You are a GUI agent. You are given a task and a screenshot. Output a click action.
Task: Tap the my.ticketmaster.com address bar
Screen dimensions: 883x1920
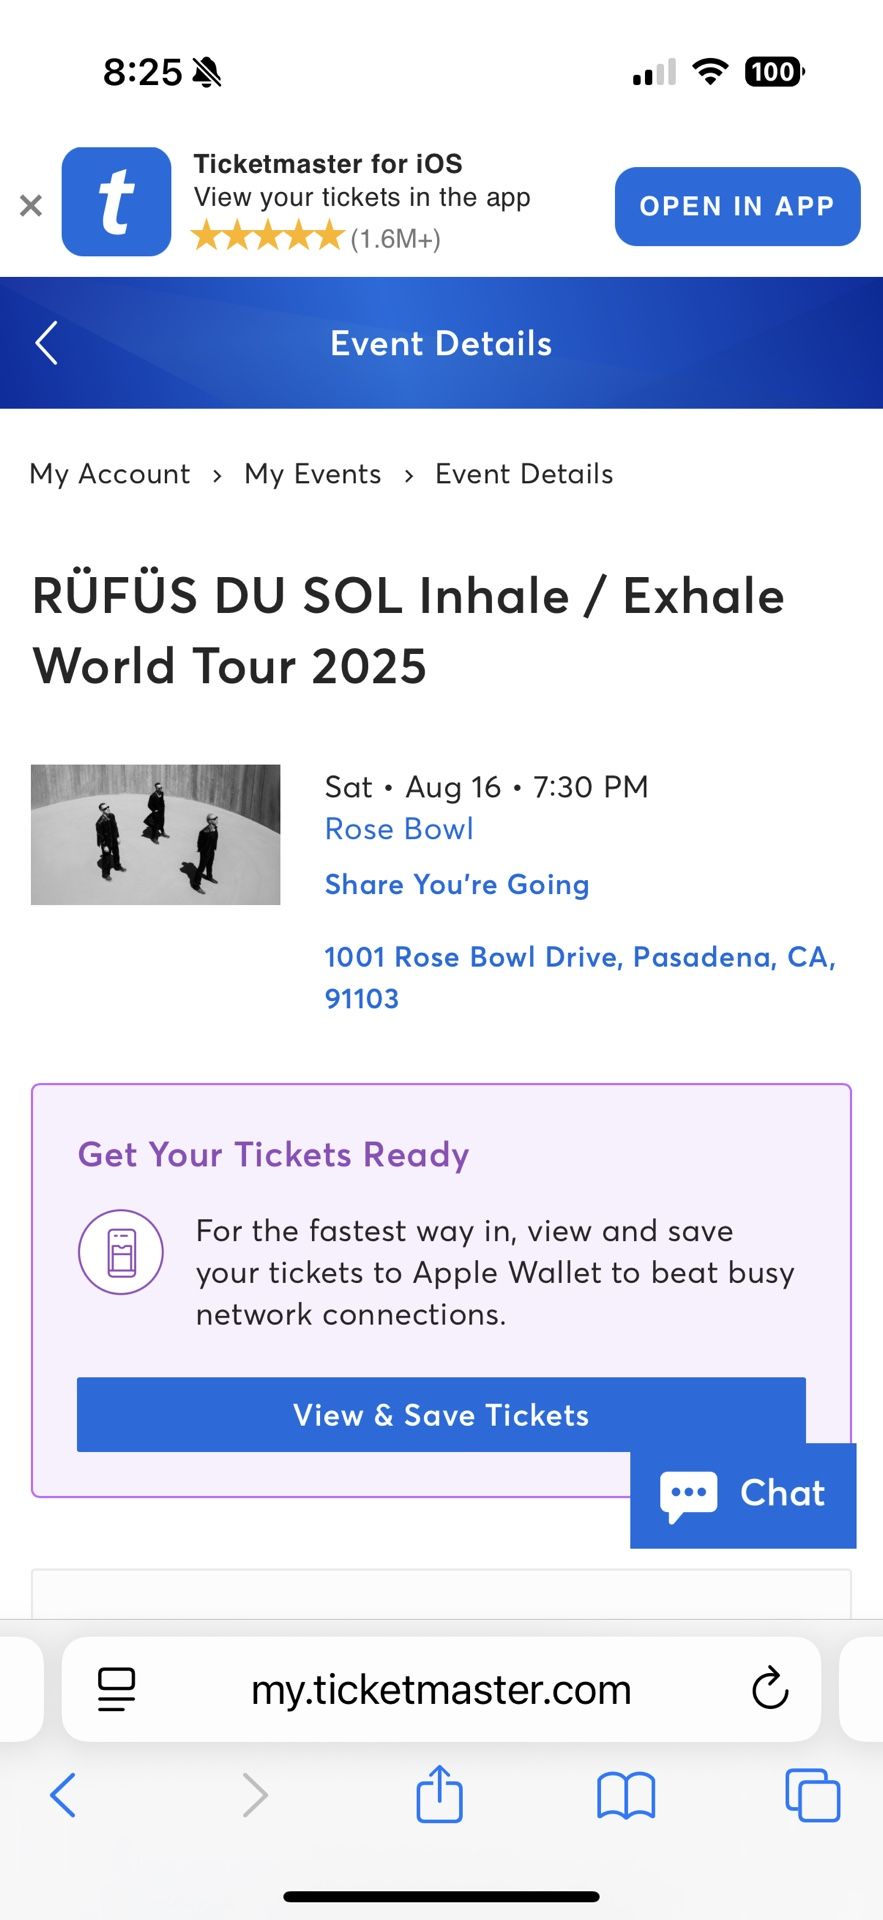click(441, 1690)
